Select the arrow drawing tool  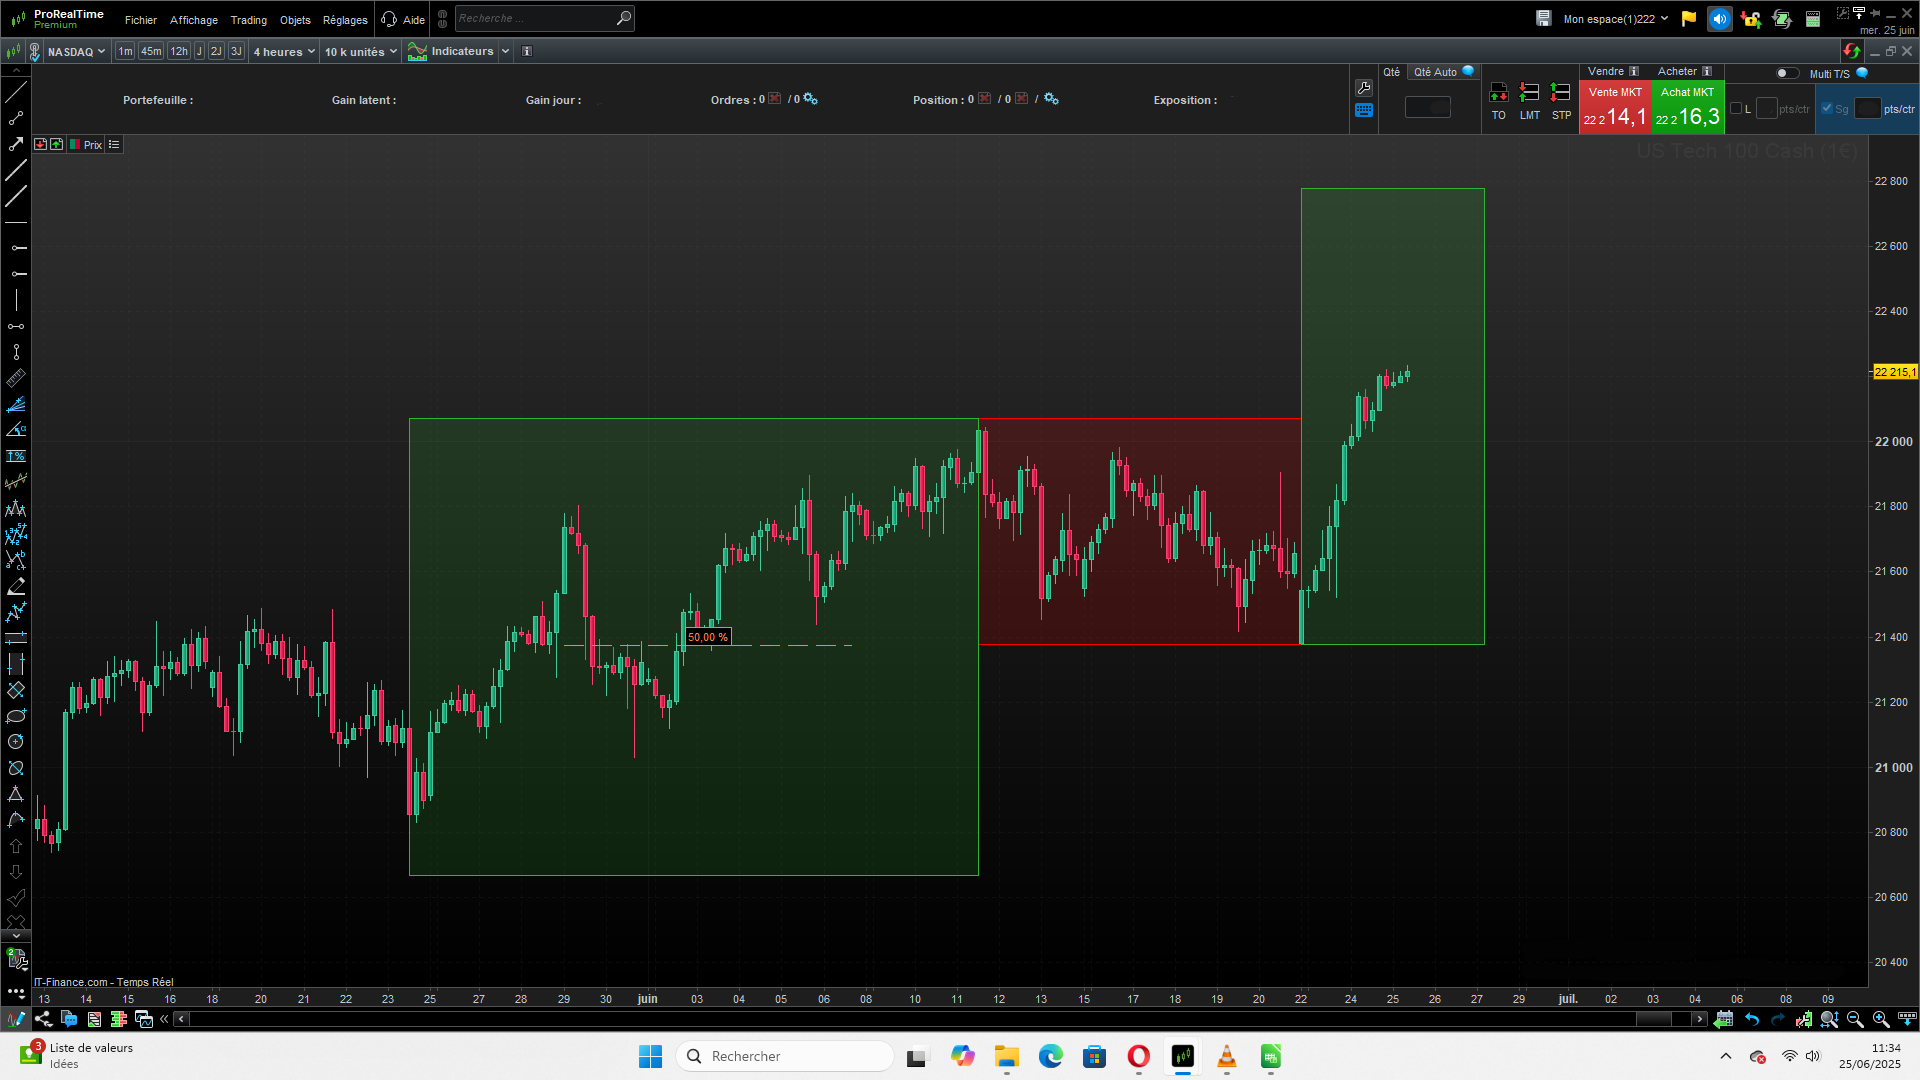[x=16, y=144]
